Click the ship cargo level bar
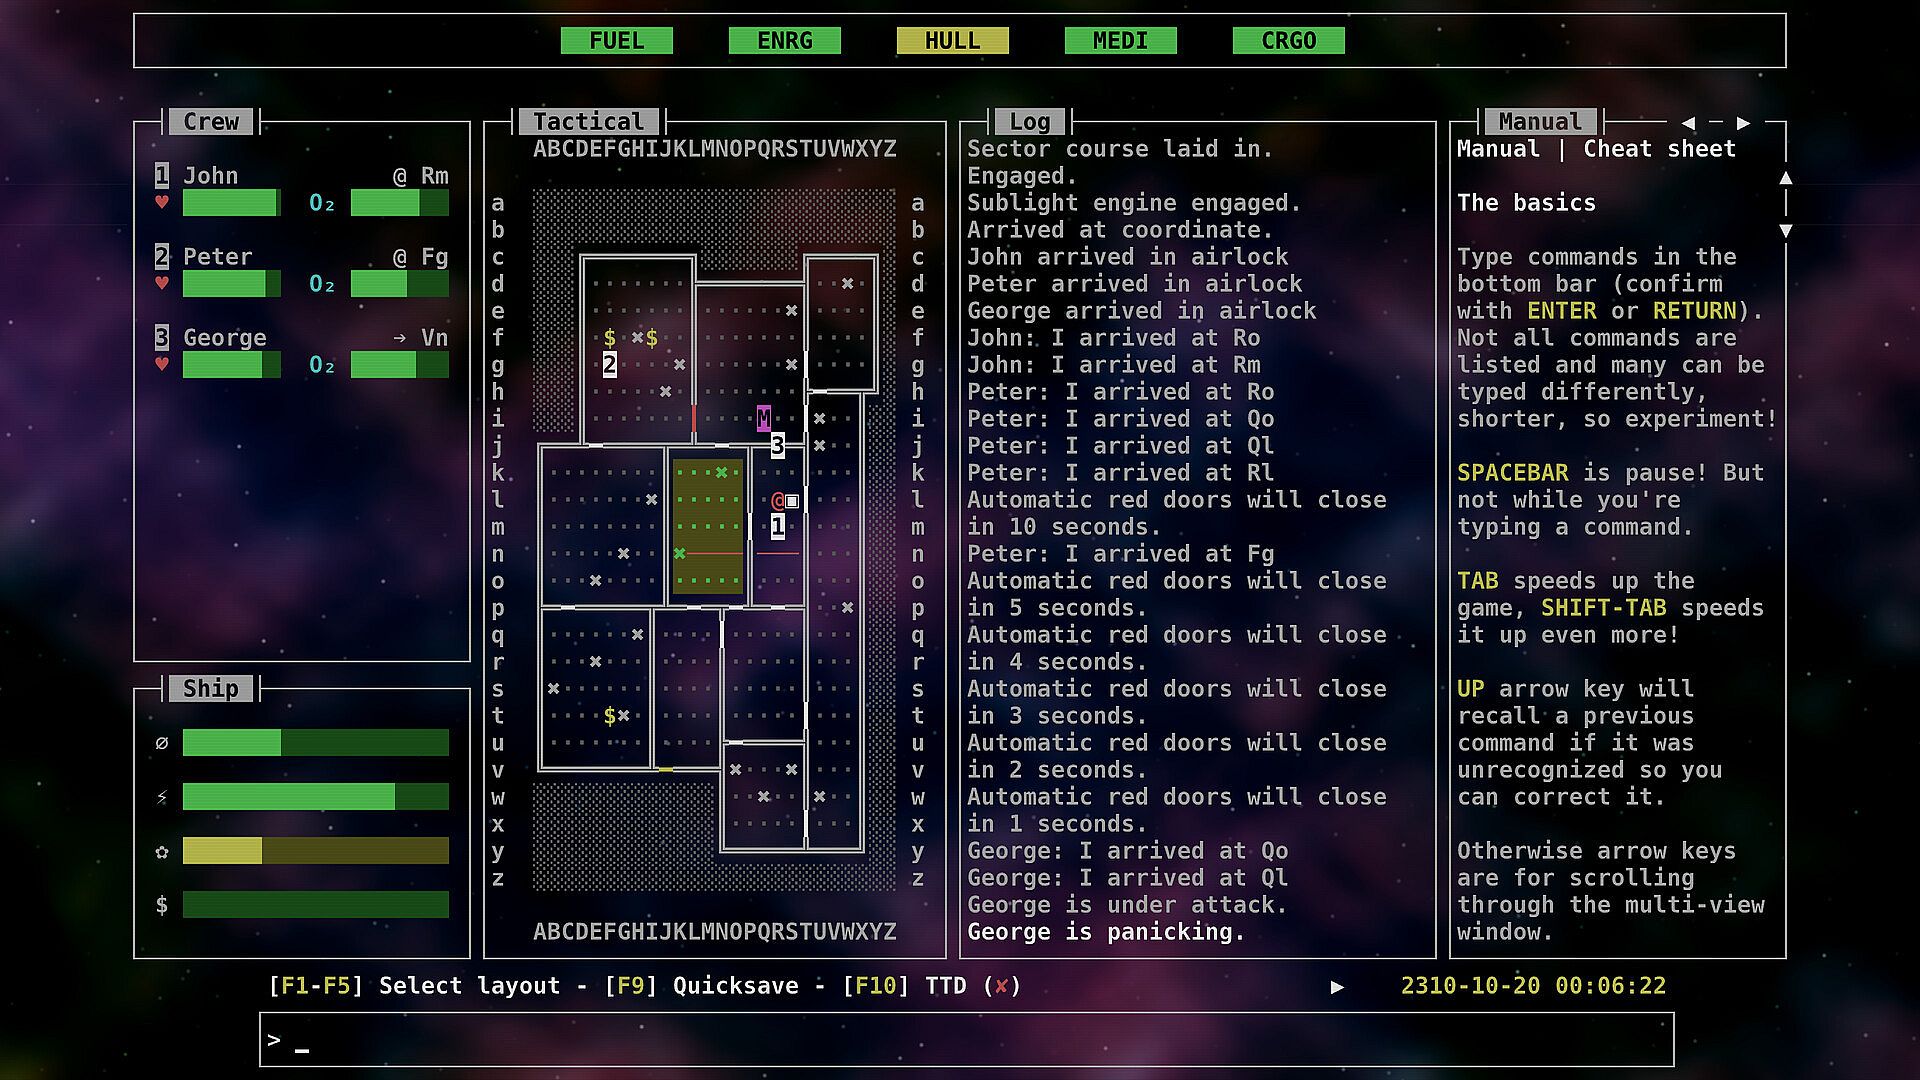Screen dimensions: 1920x1080 coord(316,905)
